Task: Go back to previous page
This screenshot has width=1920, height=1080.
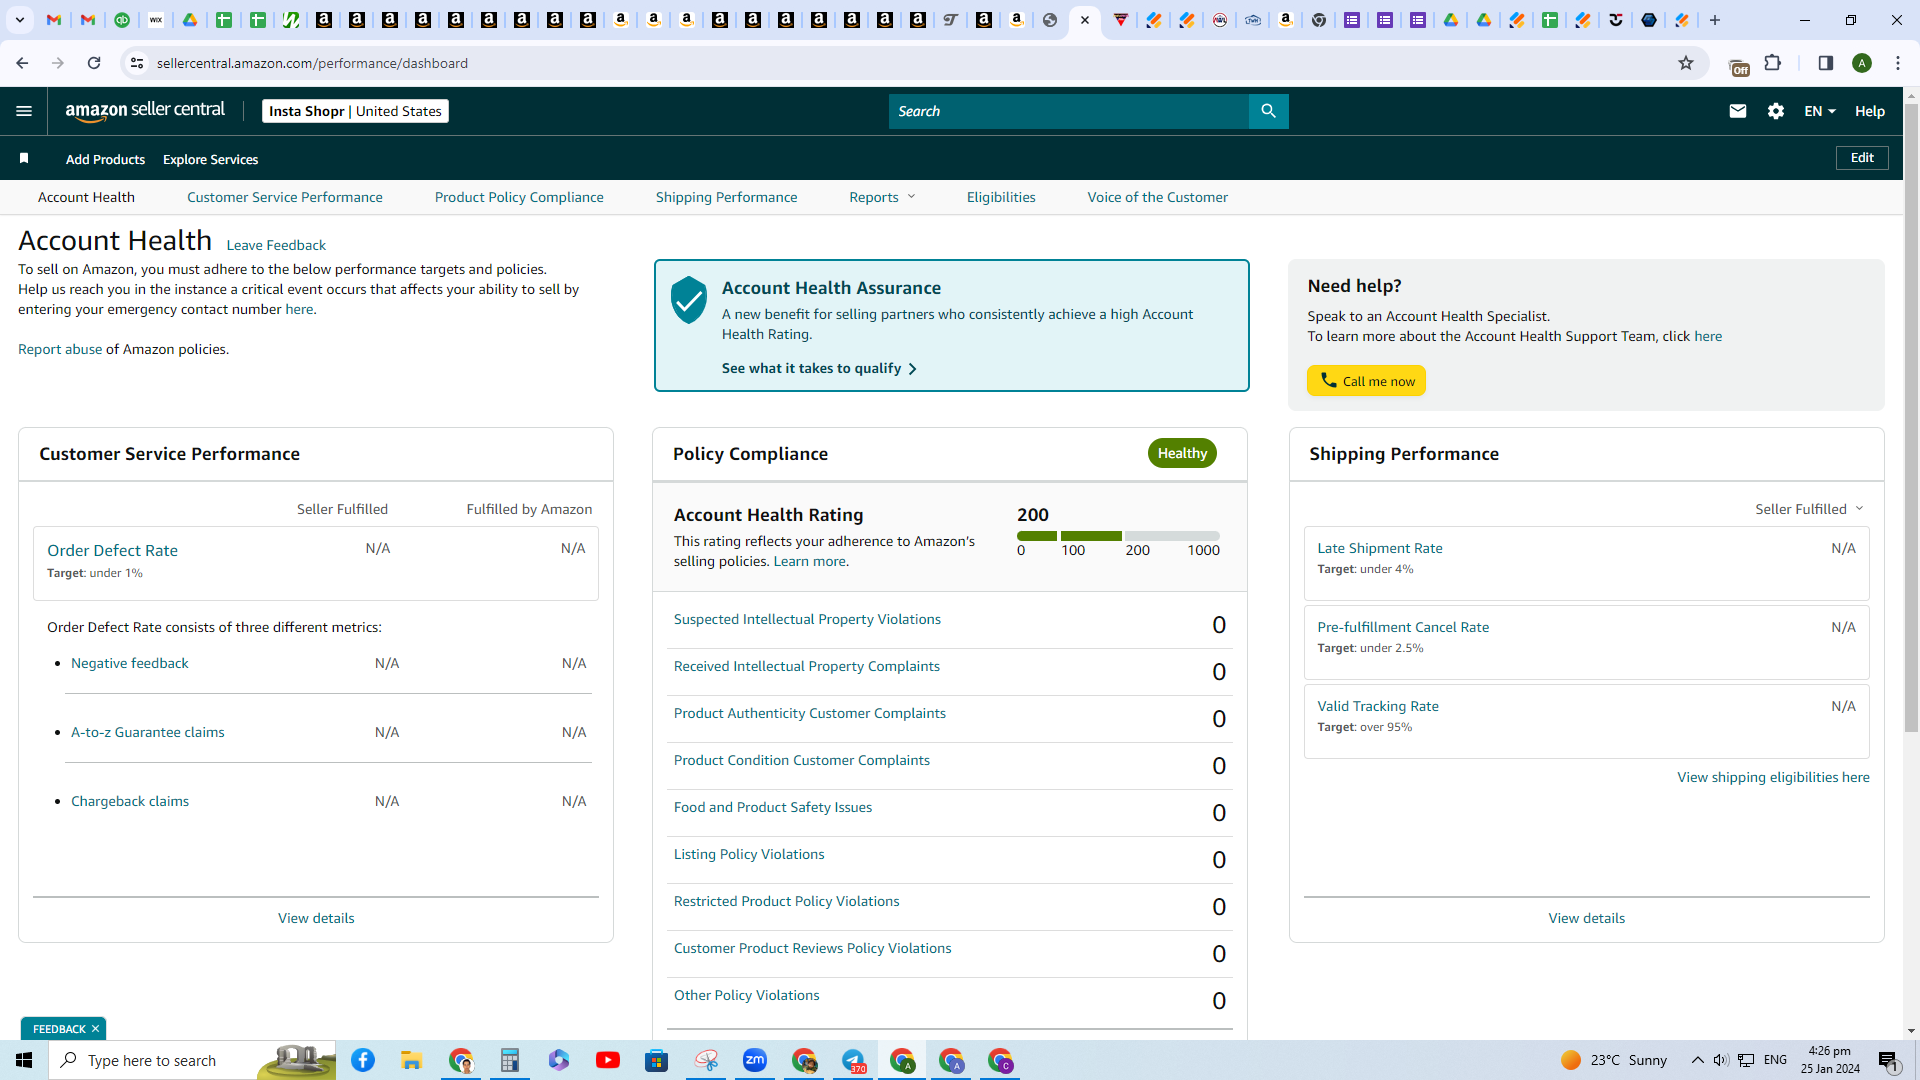Action: (x=22, y=63)
